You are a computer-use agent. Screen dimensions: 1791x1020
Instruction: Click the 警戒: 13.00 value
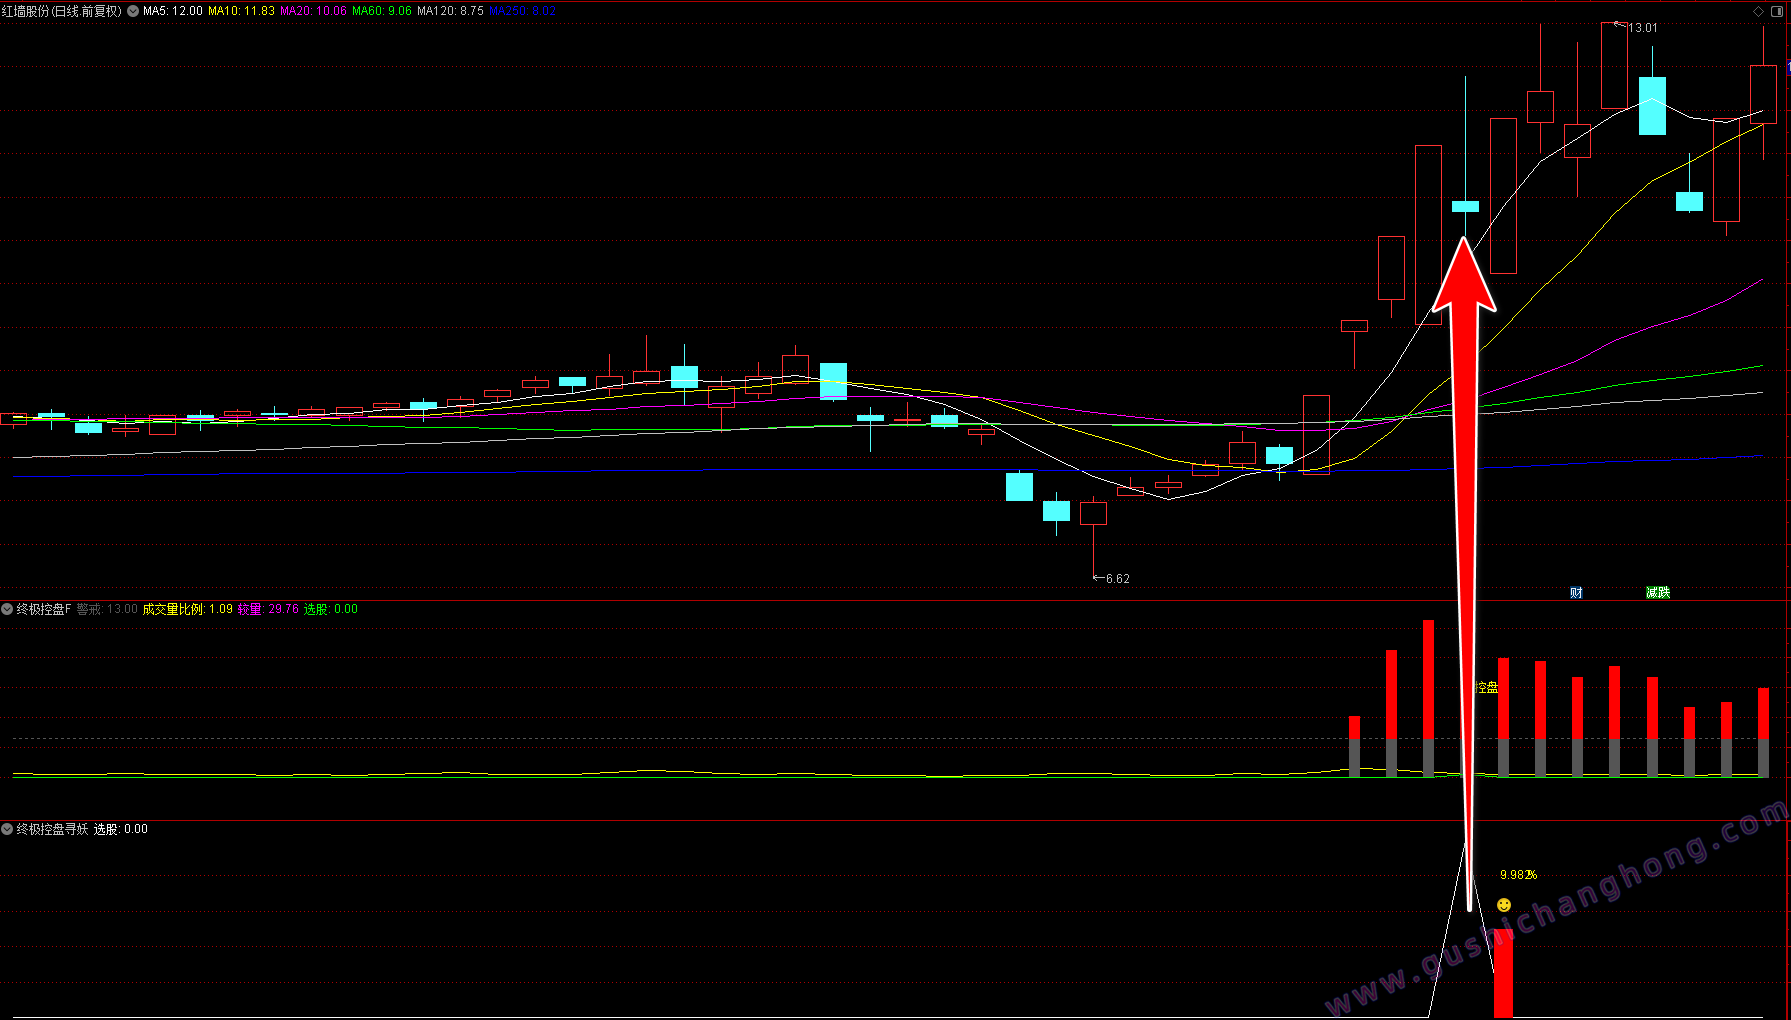point(107,609)
